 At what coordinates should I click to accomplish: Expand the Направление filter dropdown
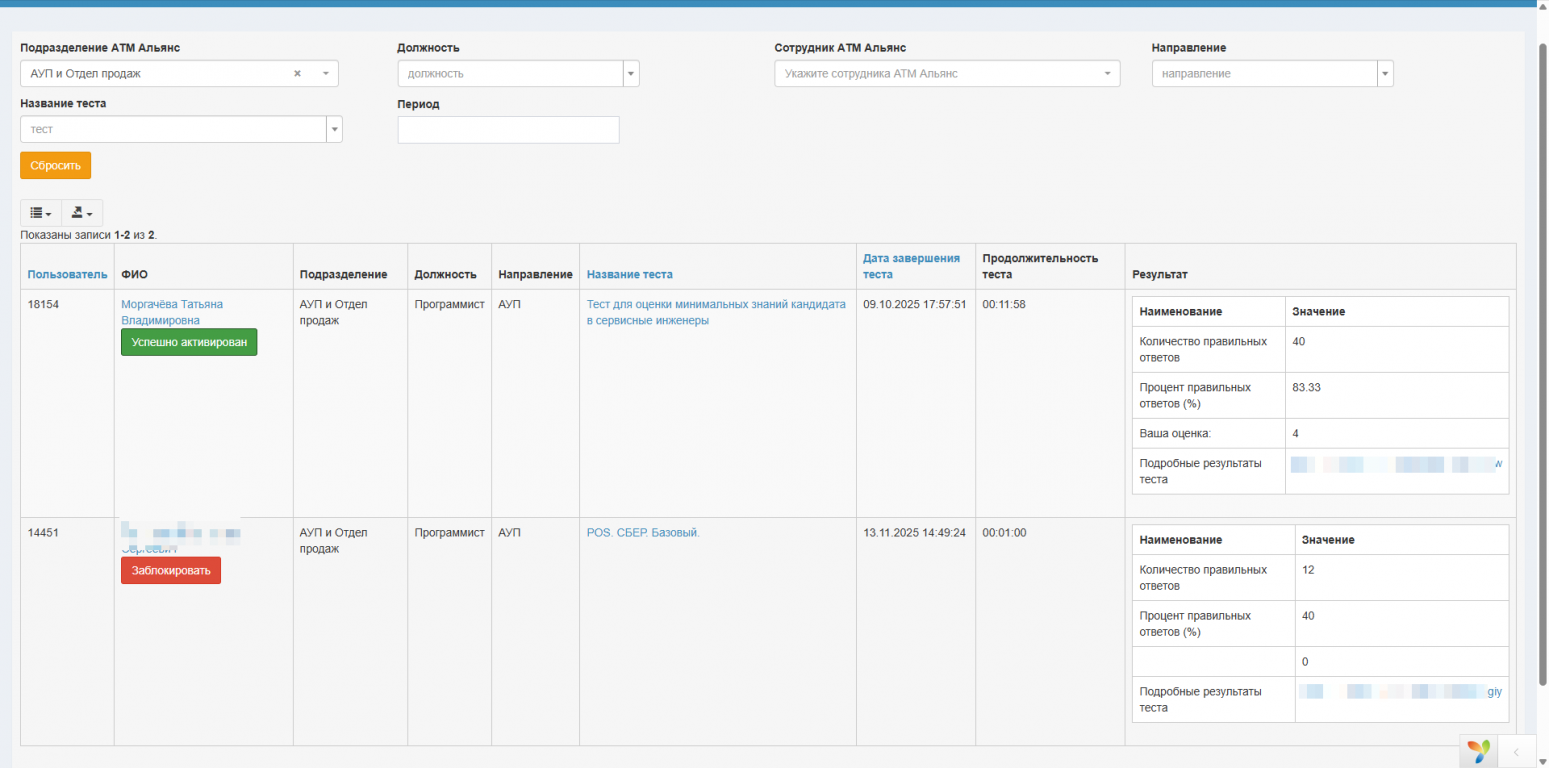point(1385,74)
